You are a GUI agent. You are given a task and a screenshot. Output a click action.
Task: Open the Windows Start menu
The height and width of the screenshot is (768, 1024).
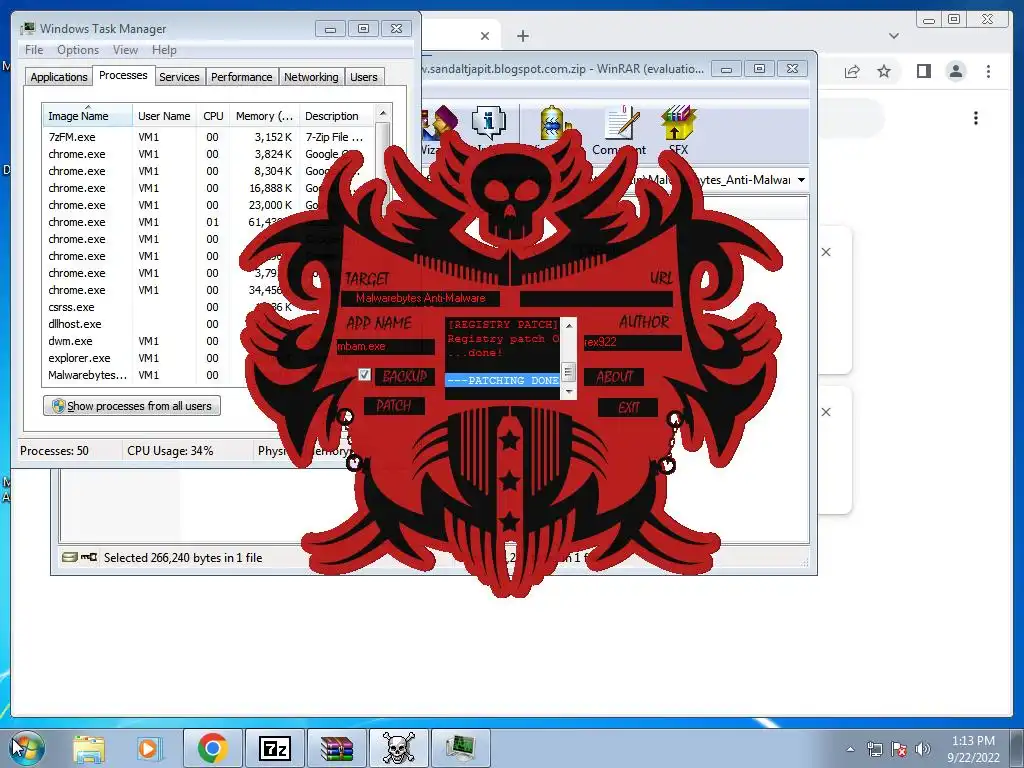pyautogui.click(x=27, y=748)
